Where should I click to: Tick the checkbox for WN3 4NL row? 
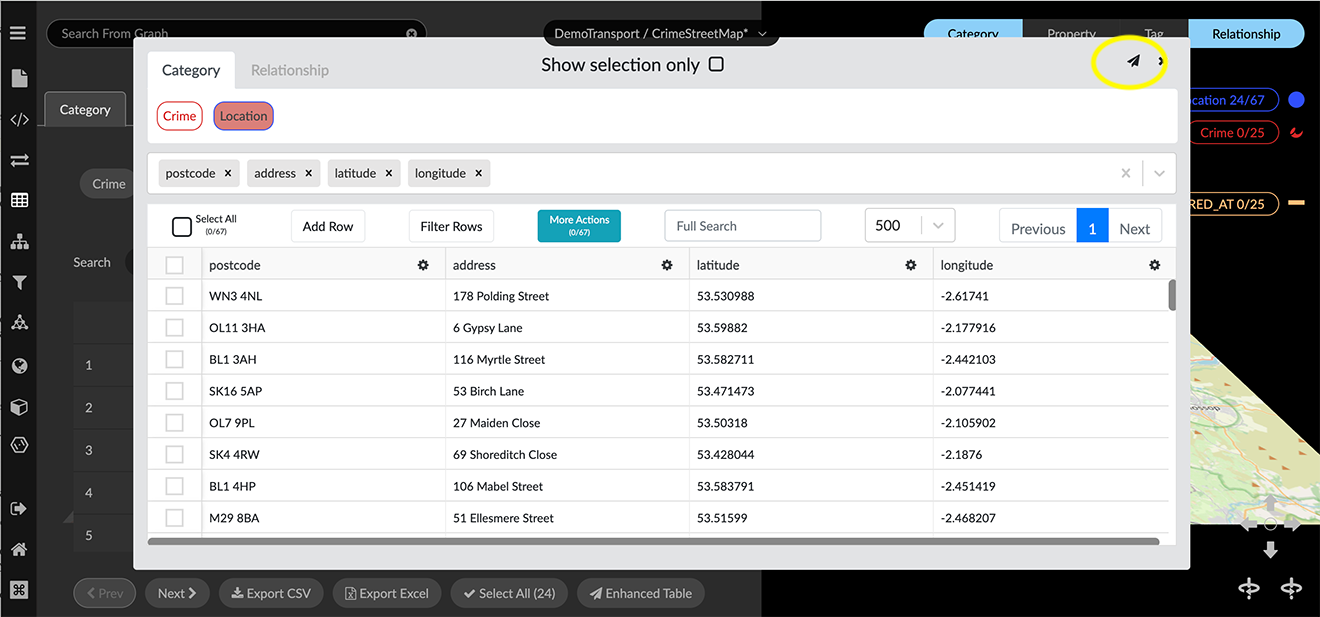(175, 296)
